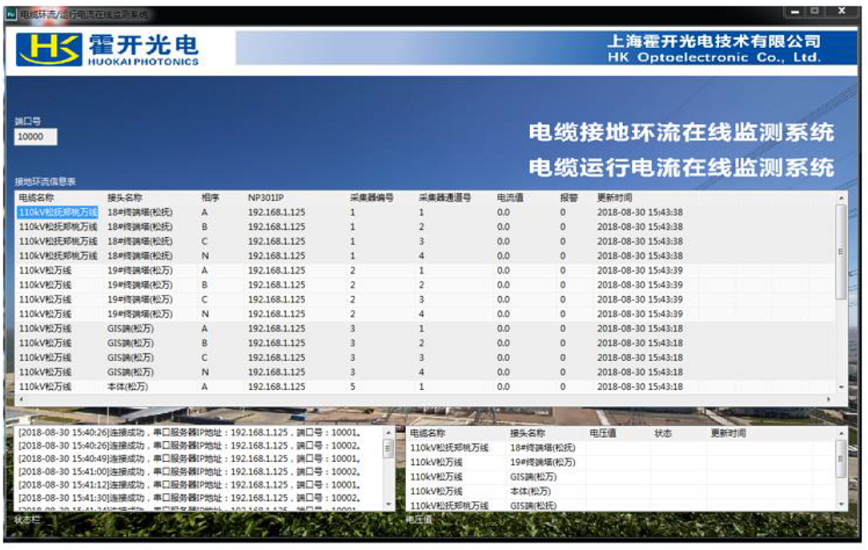Click the voltage table scrollbar down arrow
This screenshot has width=868, height=550.
point(841,504)
